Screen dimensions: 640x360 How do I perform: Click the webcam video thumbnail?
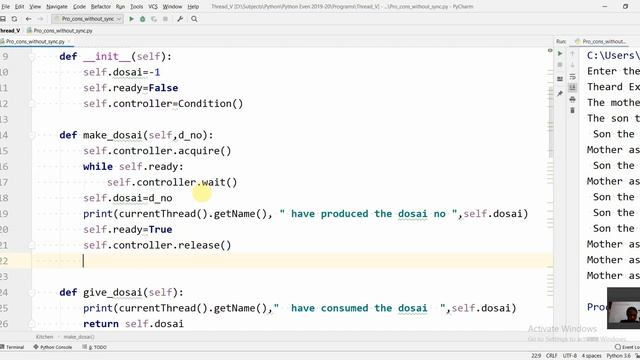(x=623, y=308)
